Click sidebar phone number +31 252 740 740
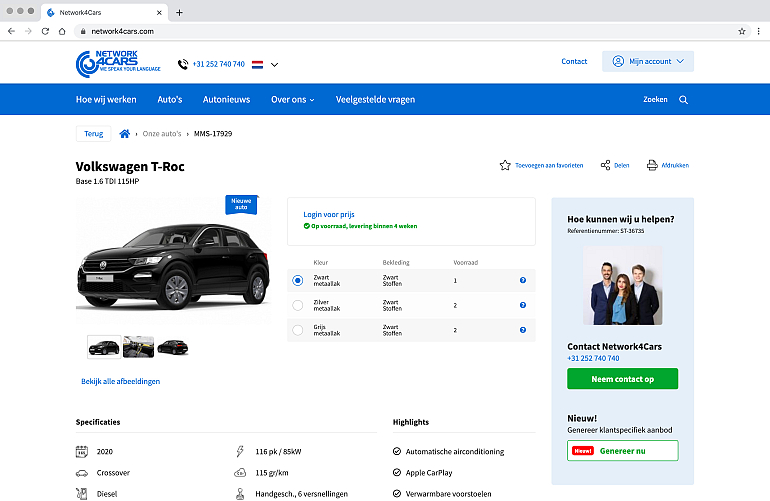 click(593, 358)
